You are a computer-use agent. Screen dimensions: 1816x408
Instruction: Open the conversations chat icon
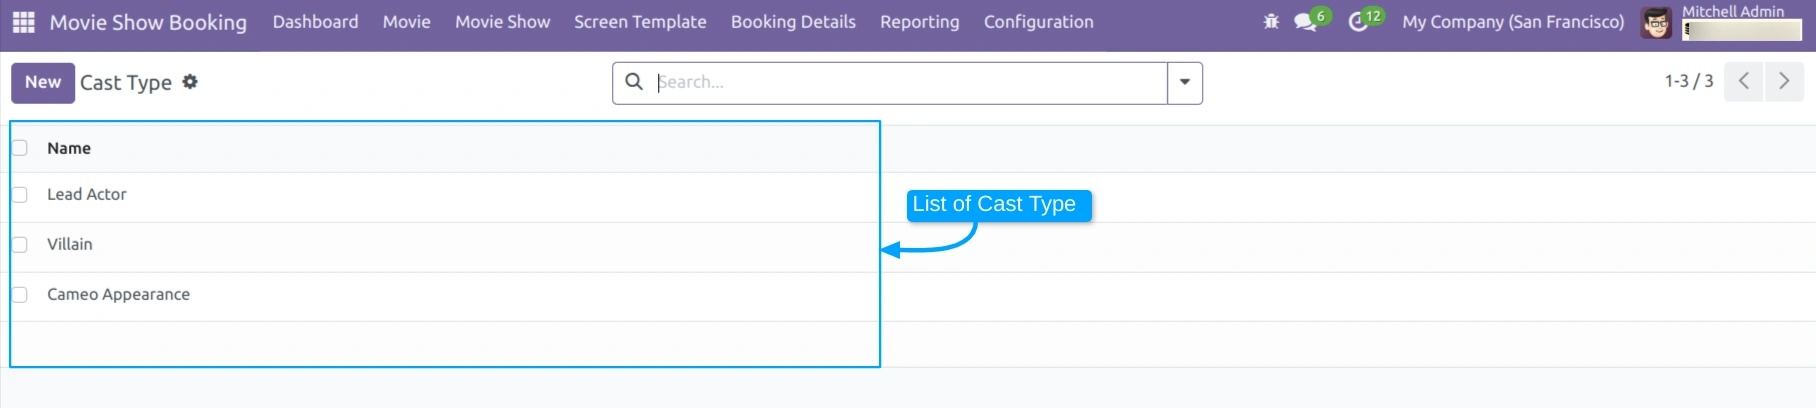click(x=1305, y=21)
